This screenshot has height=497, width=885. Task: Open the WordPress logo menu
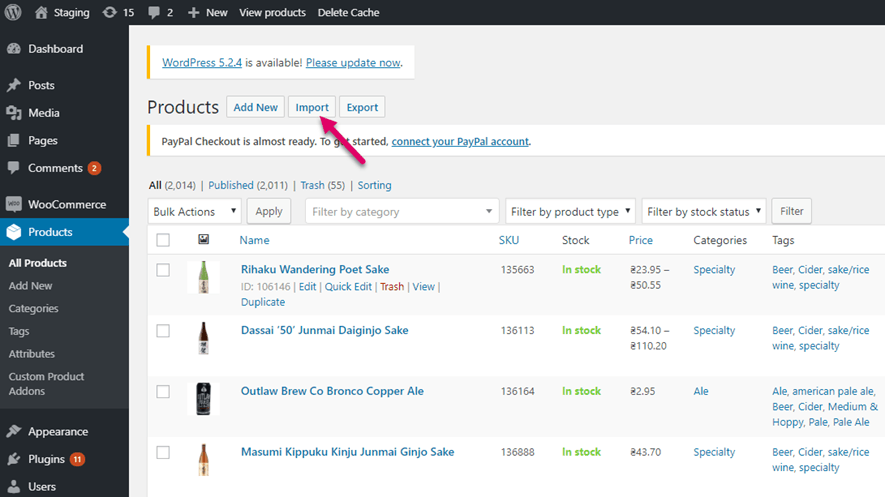(x=13, y=12)
